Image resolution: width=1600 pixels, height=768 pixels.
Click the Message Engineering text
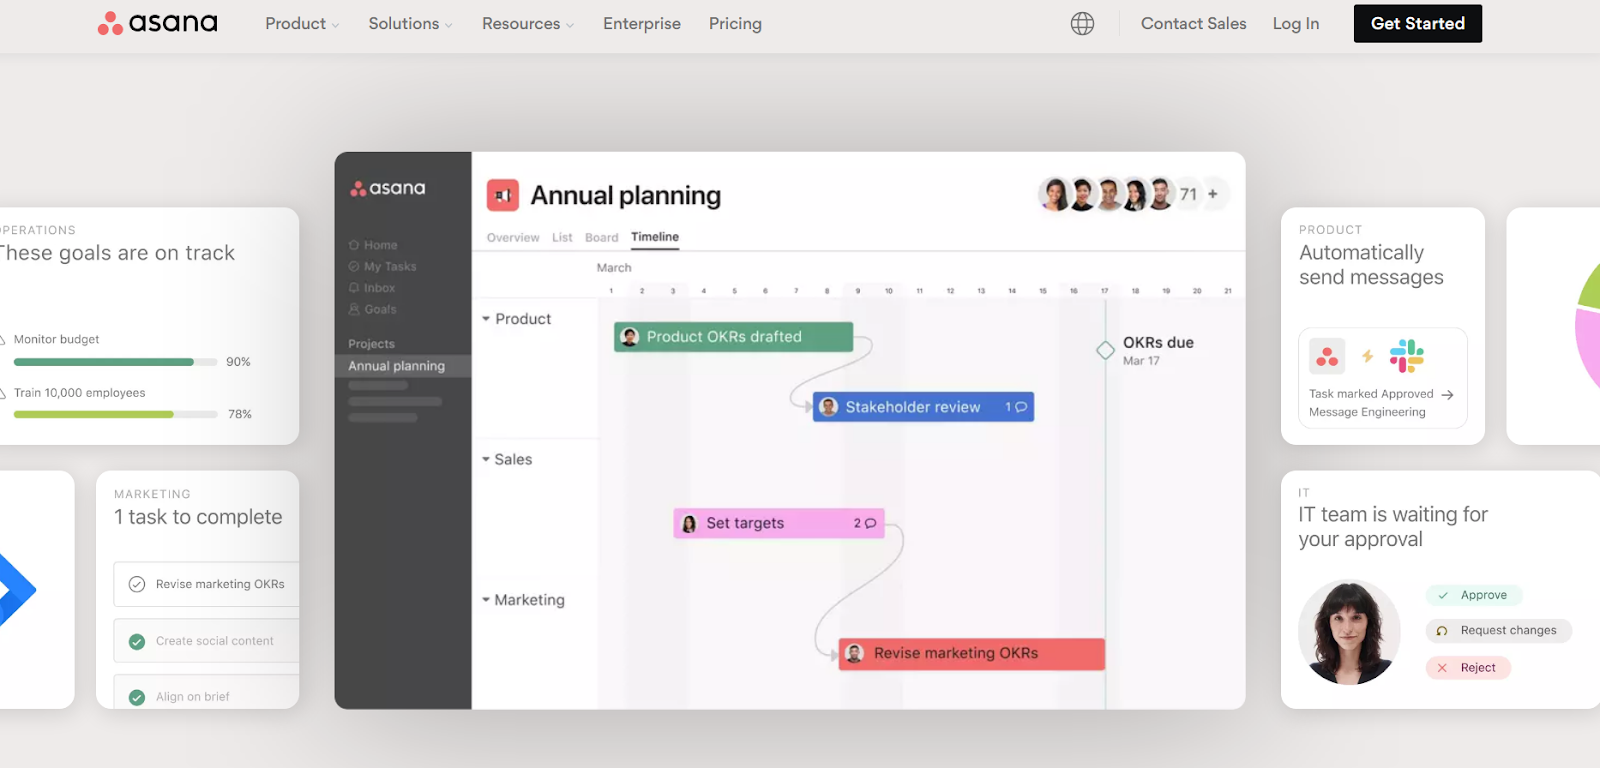tap(1367, 412)
